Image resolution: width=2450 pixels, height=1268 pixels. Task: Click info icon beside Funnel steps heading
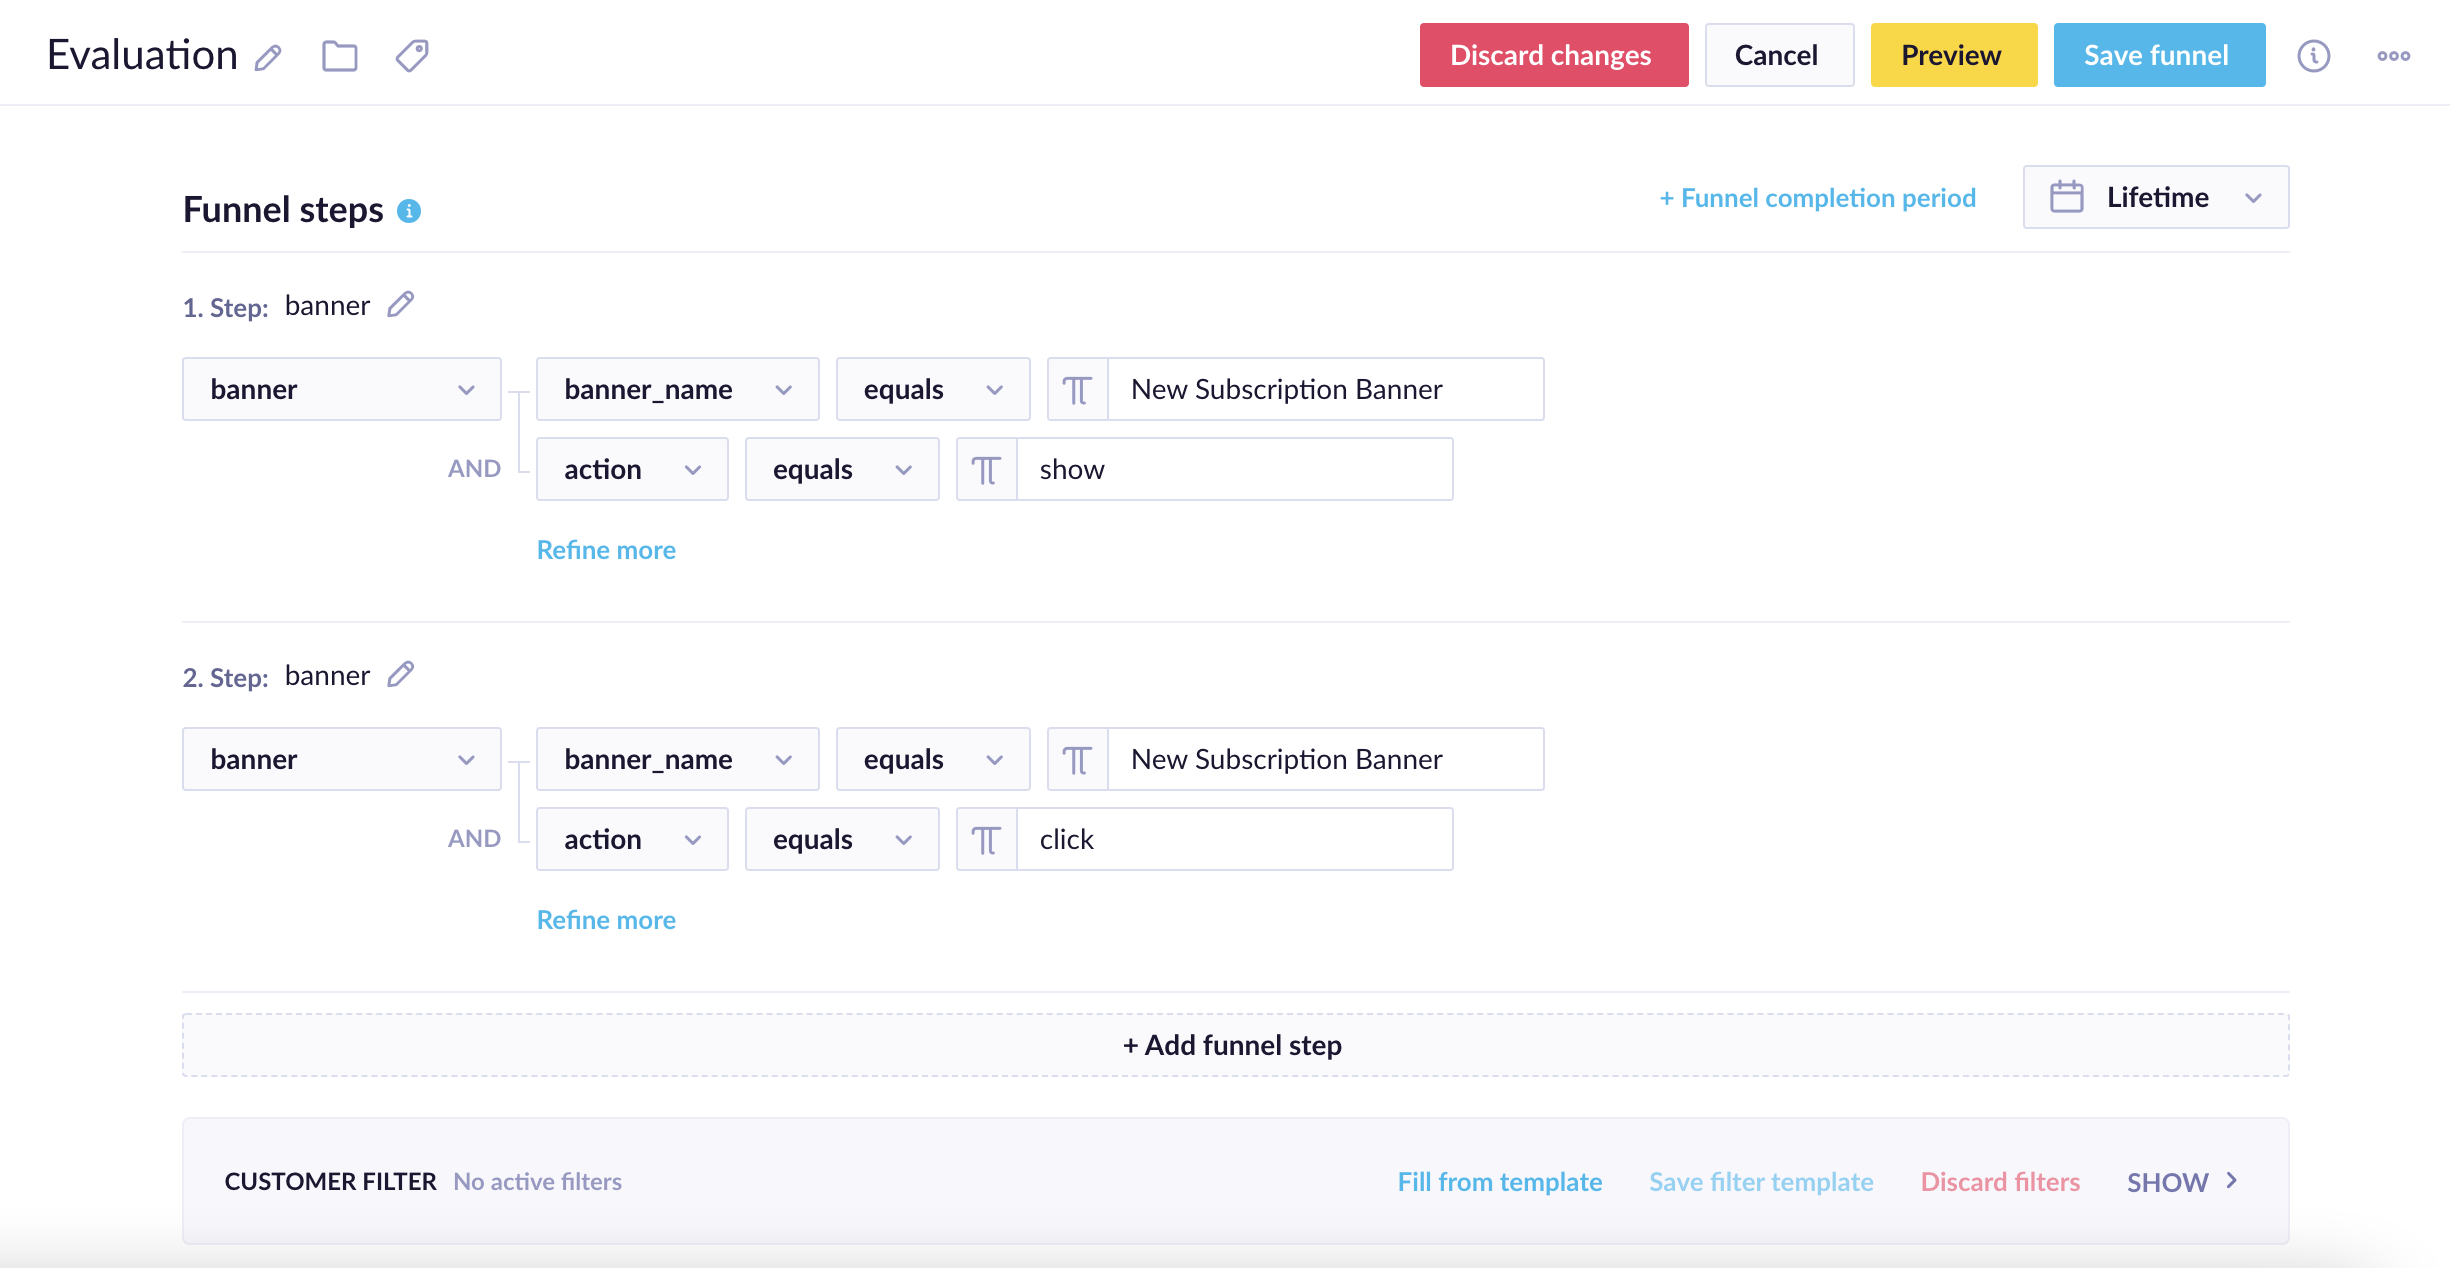coord(409,211)
